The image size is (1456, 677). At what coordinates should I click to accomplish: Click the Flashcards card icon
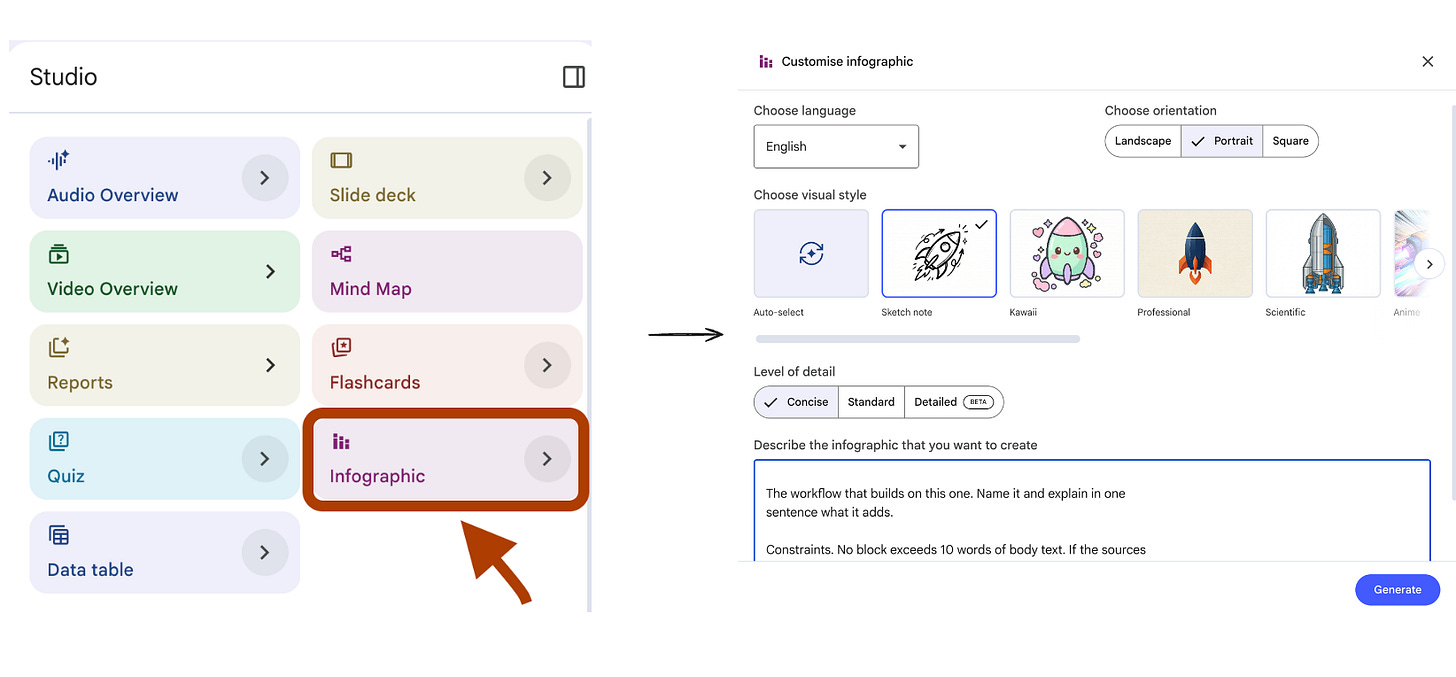pos(341,347)
